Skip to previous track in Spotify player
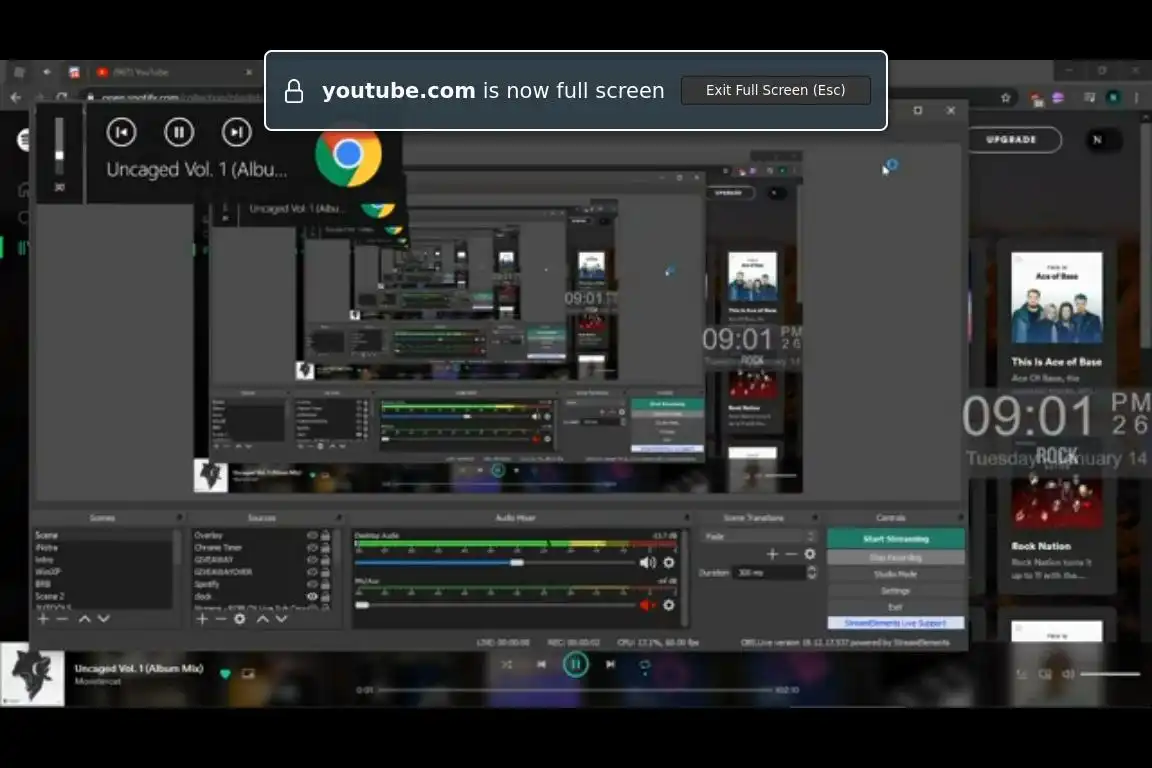This screenshot has width=1152, height=768. tap(541, 664)
